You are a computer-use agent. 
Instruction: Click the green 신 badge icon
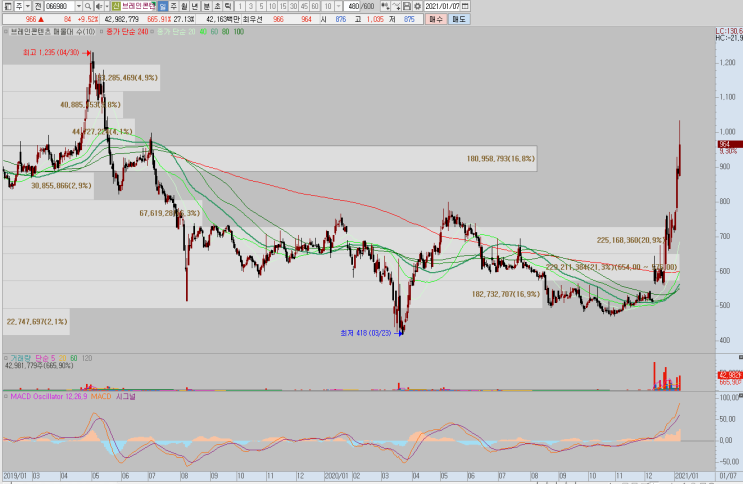point(116,6)
